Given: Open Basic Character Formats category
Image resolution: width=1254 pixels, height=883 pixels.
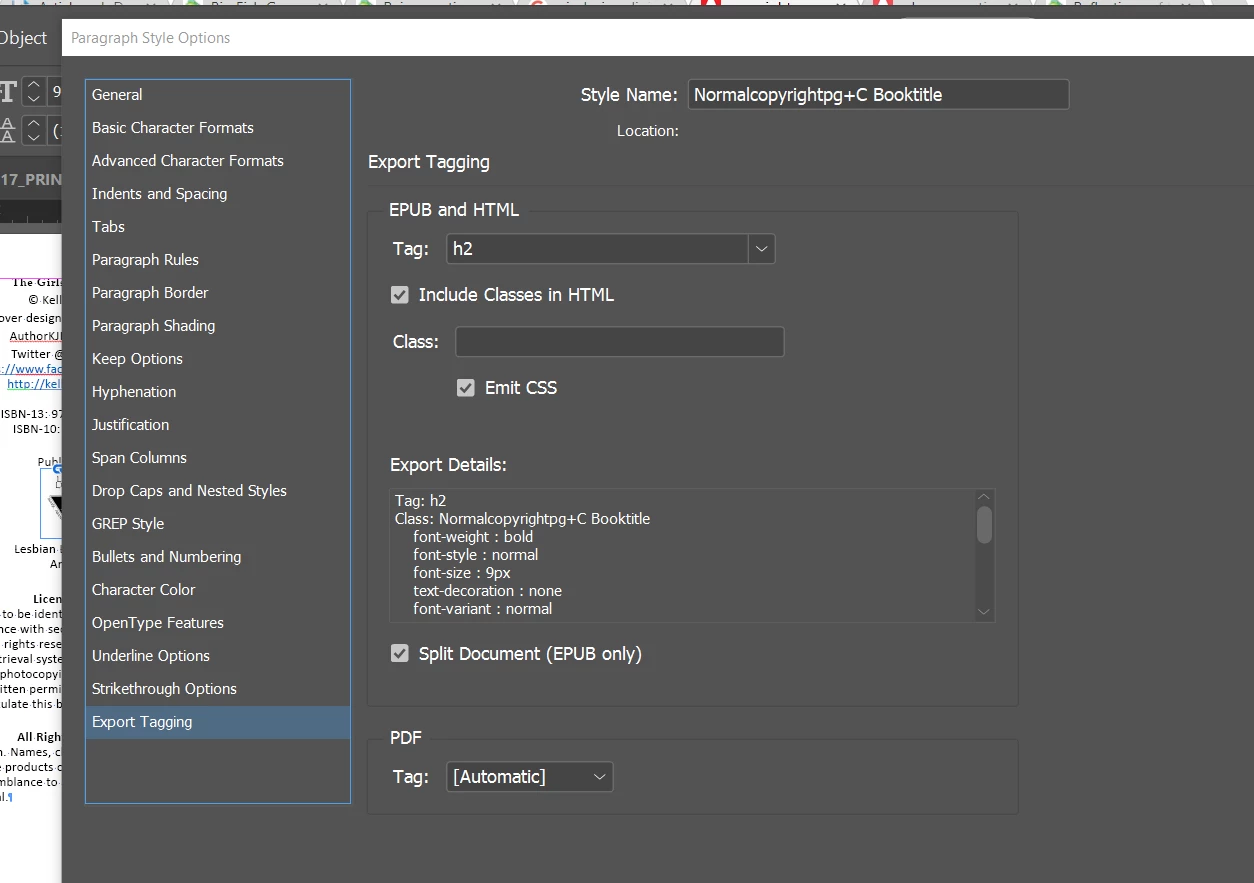Looking at the screenshot, I should pos(218,128).
